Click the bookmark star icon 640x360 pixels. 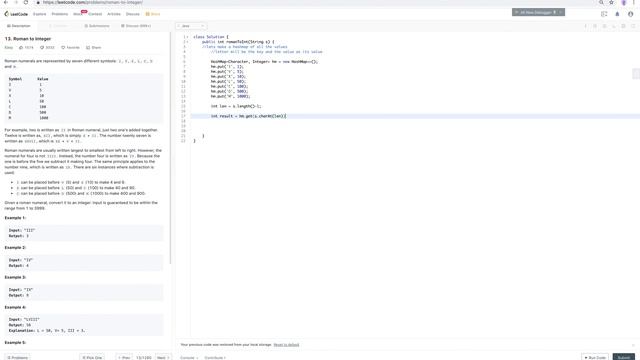click(611, 2)
